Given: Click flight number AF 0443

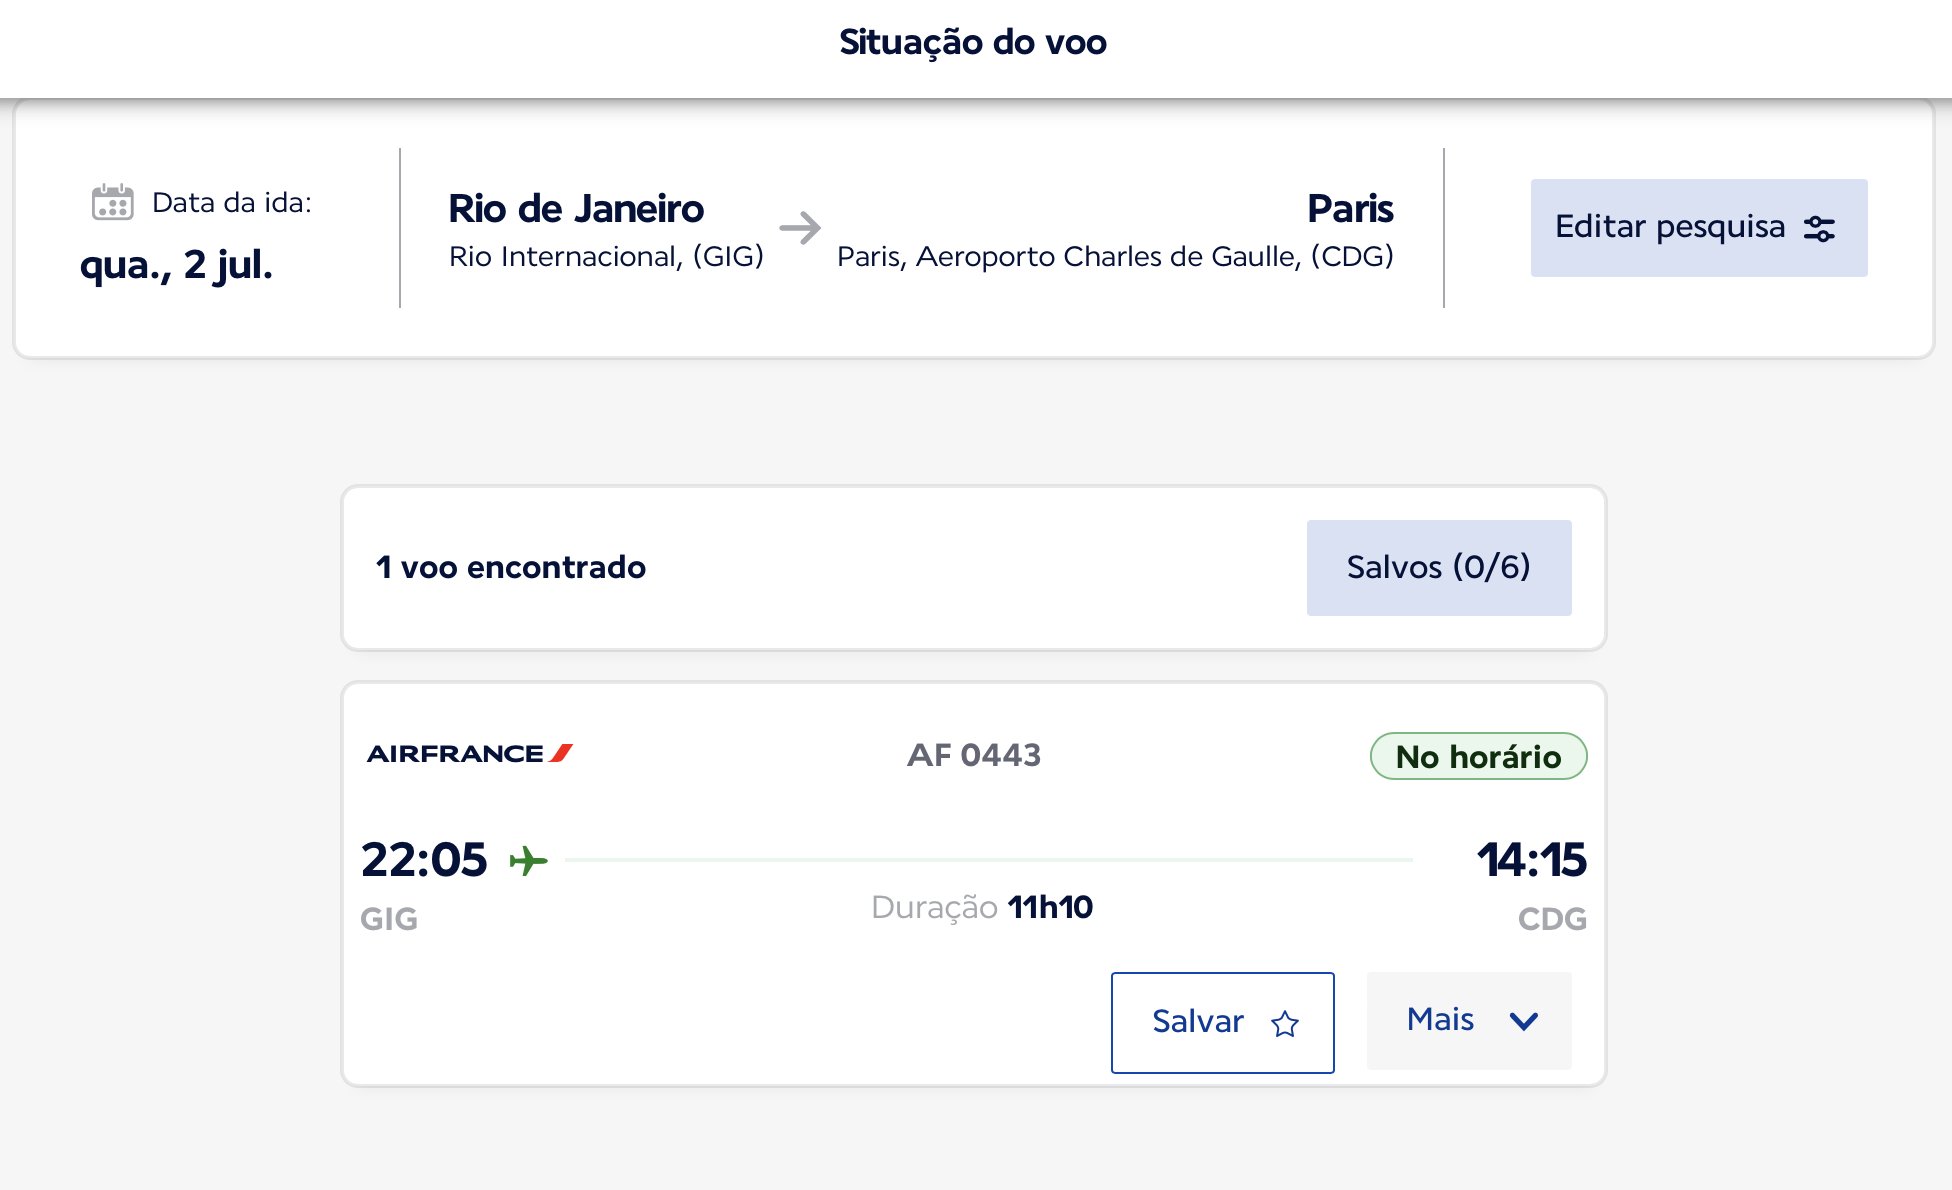Looking at the screenshot, I should coord(974,755).
